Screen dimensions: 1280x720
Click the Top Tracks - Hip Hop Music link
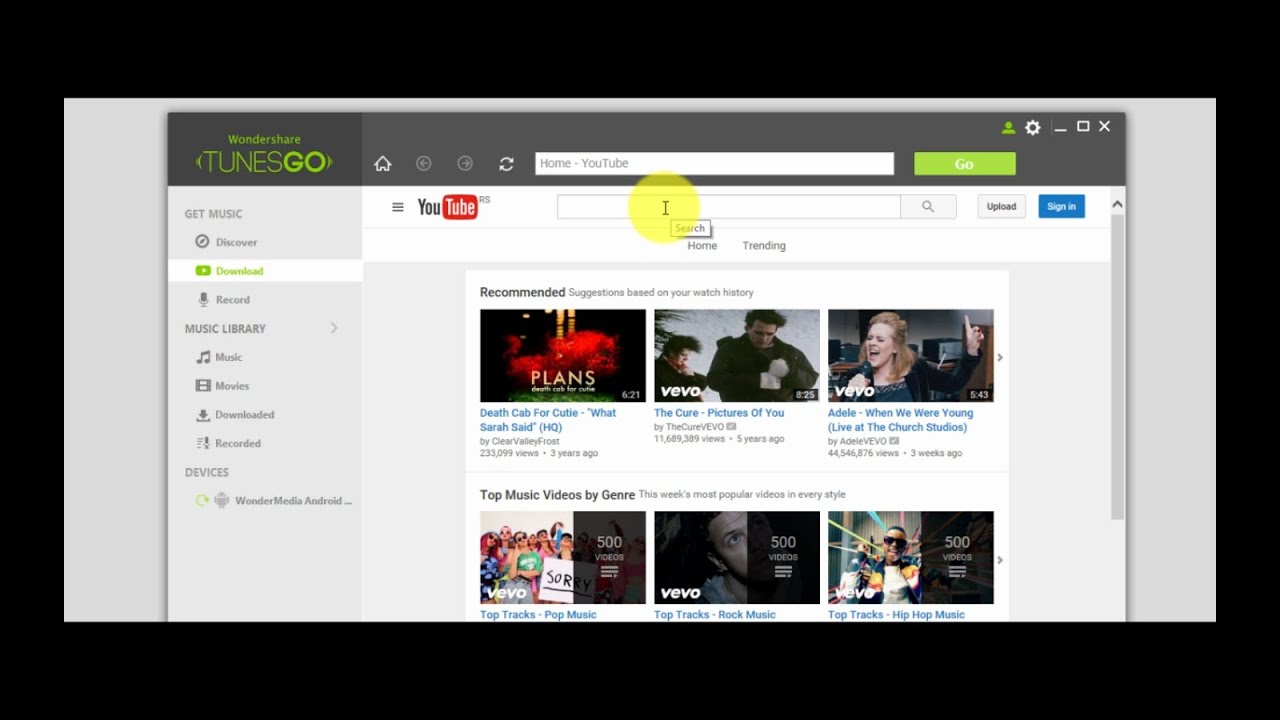(x=896, y=615)
